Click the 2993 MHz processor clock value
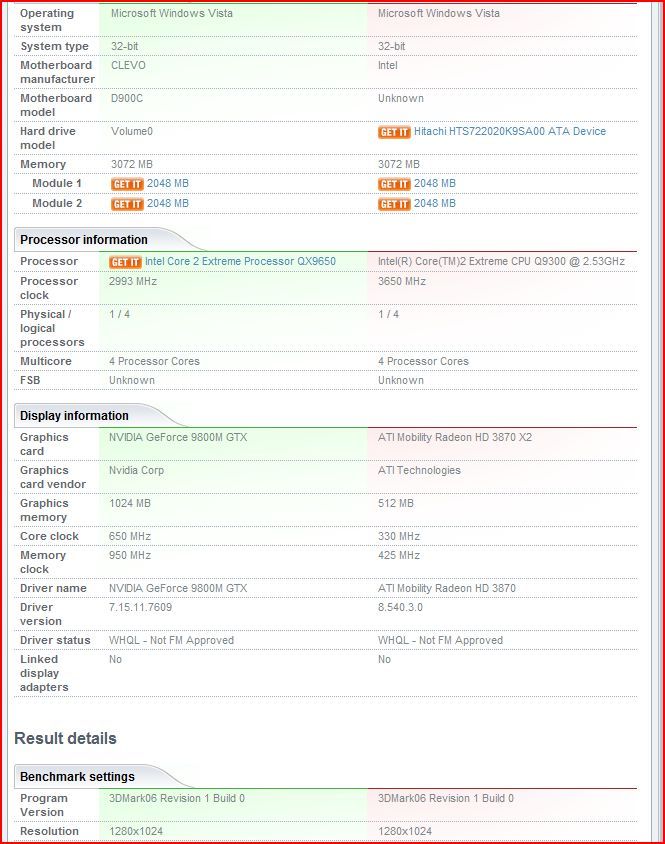The image size is (665, 844). 132,281
